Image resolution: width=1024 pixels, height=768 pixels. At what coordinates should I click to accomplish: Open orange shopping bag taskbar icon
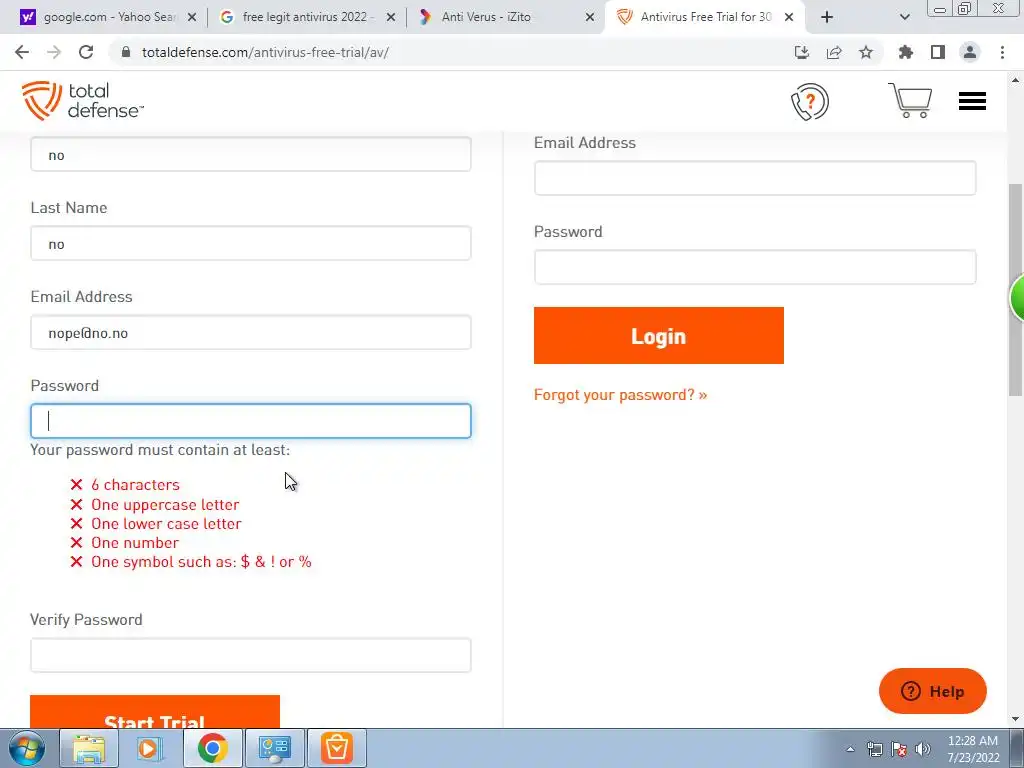point(336,748)
